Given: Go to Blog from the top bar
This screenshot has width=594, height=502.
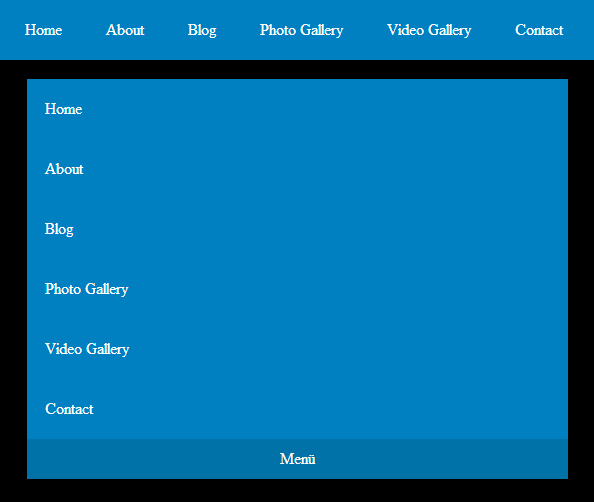Looking at the screenshot, I should pyautogui.click(x=202, y=30).
